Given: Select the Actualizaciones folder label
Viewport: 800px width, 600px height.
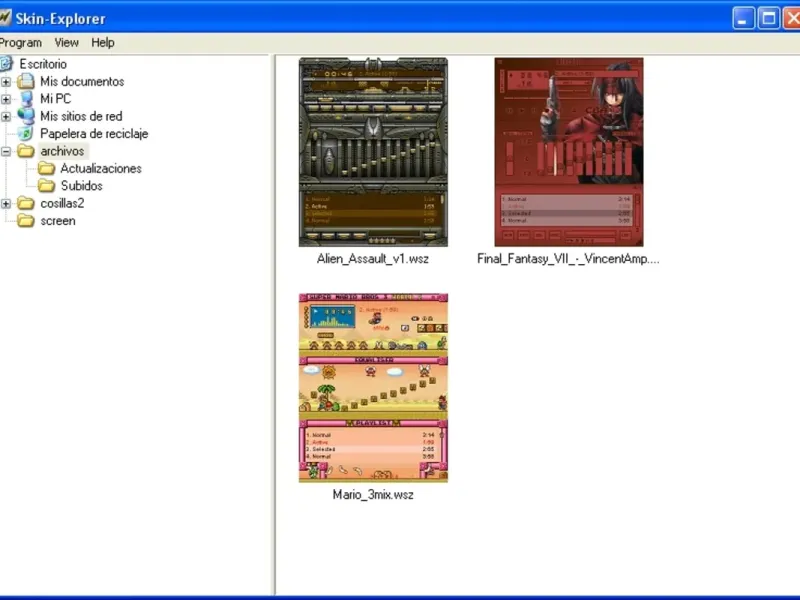Looking at the screenshot, I should point(101,168).
